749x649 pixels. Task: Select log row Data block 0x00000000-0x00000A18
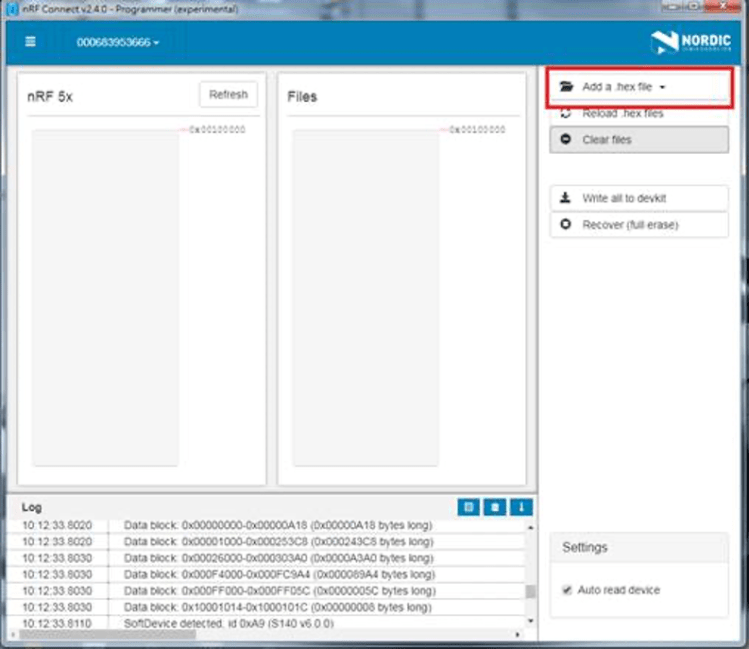coord(266,525)
